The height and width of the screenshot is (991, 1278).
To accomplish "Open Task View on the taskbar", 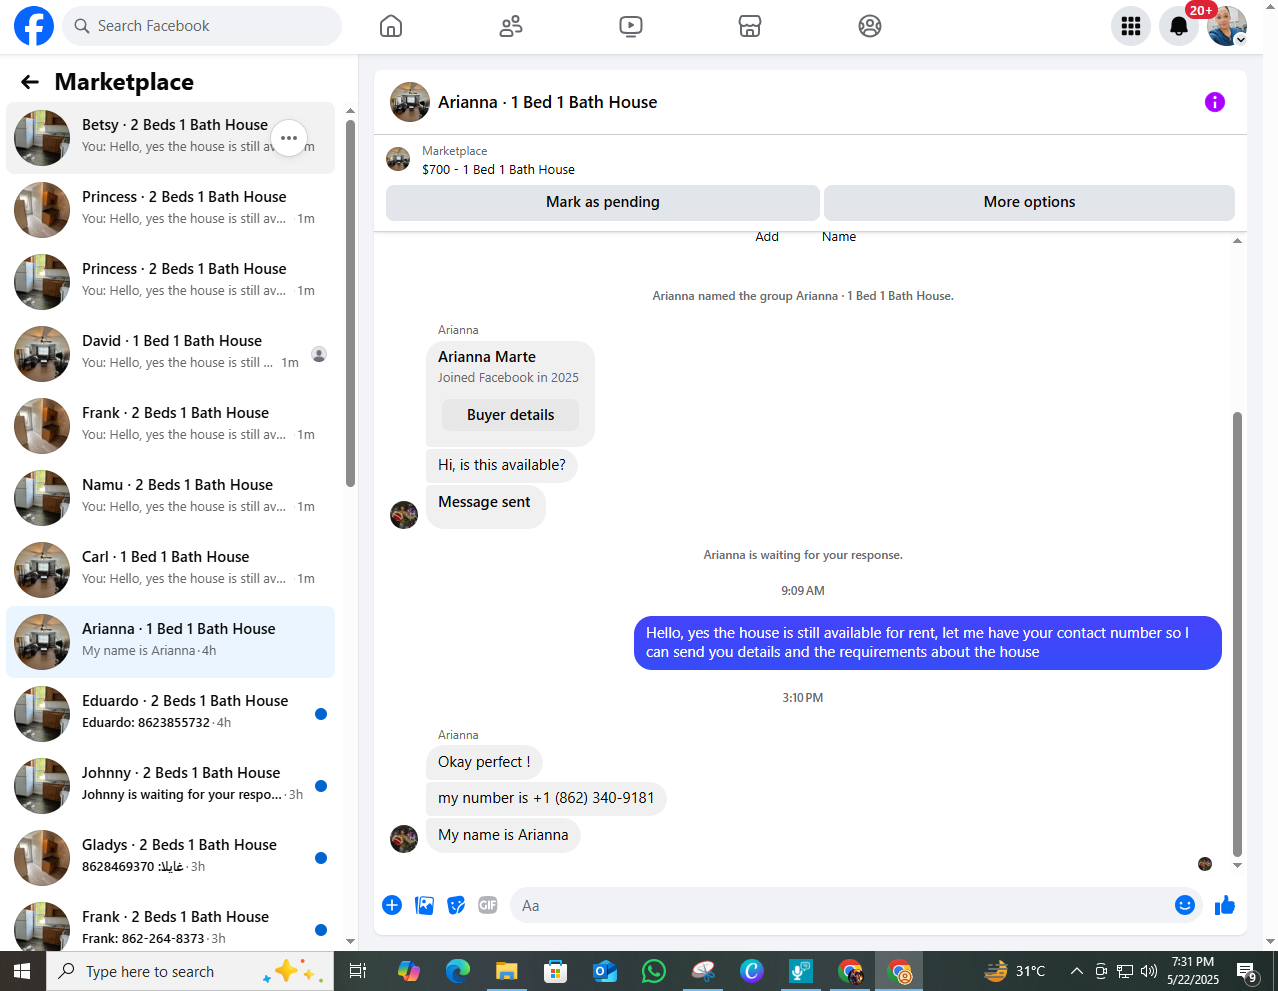I will (x=358, y=971).
